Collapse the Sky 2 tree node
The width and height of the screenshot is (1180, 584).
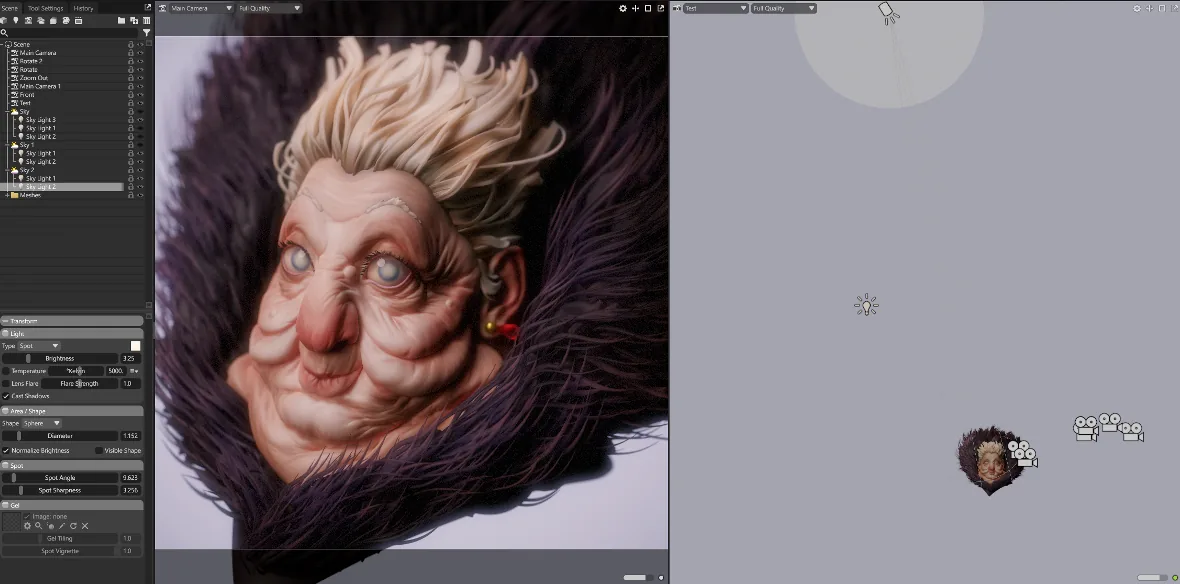click(x=7, y=170)
